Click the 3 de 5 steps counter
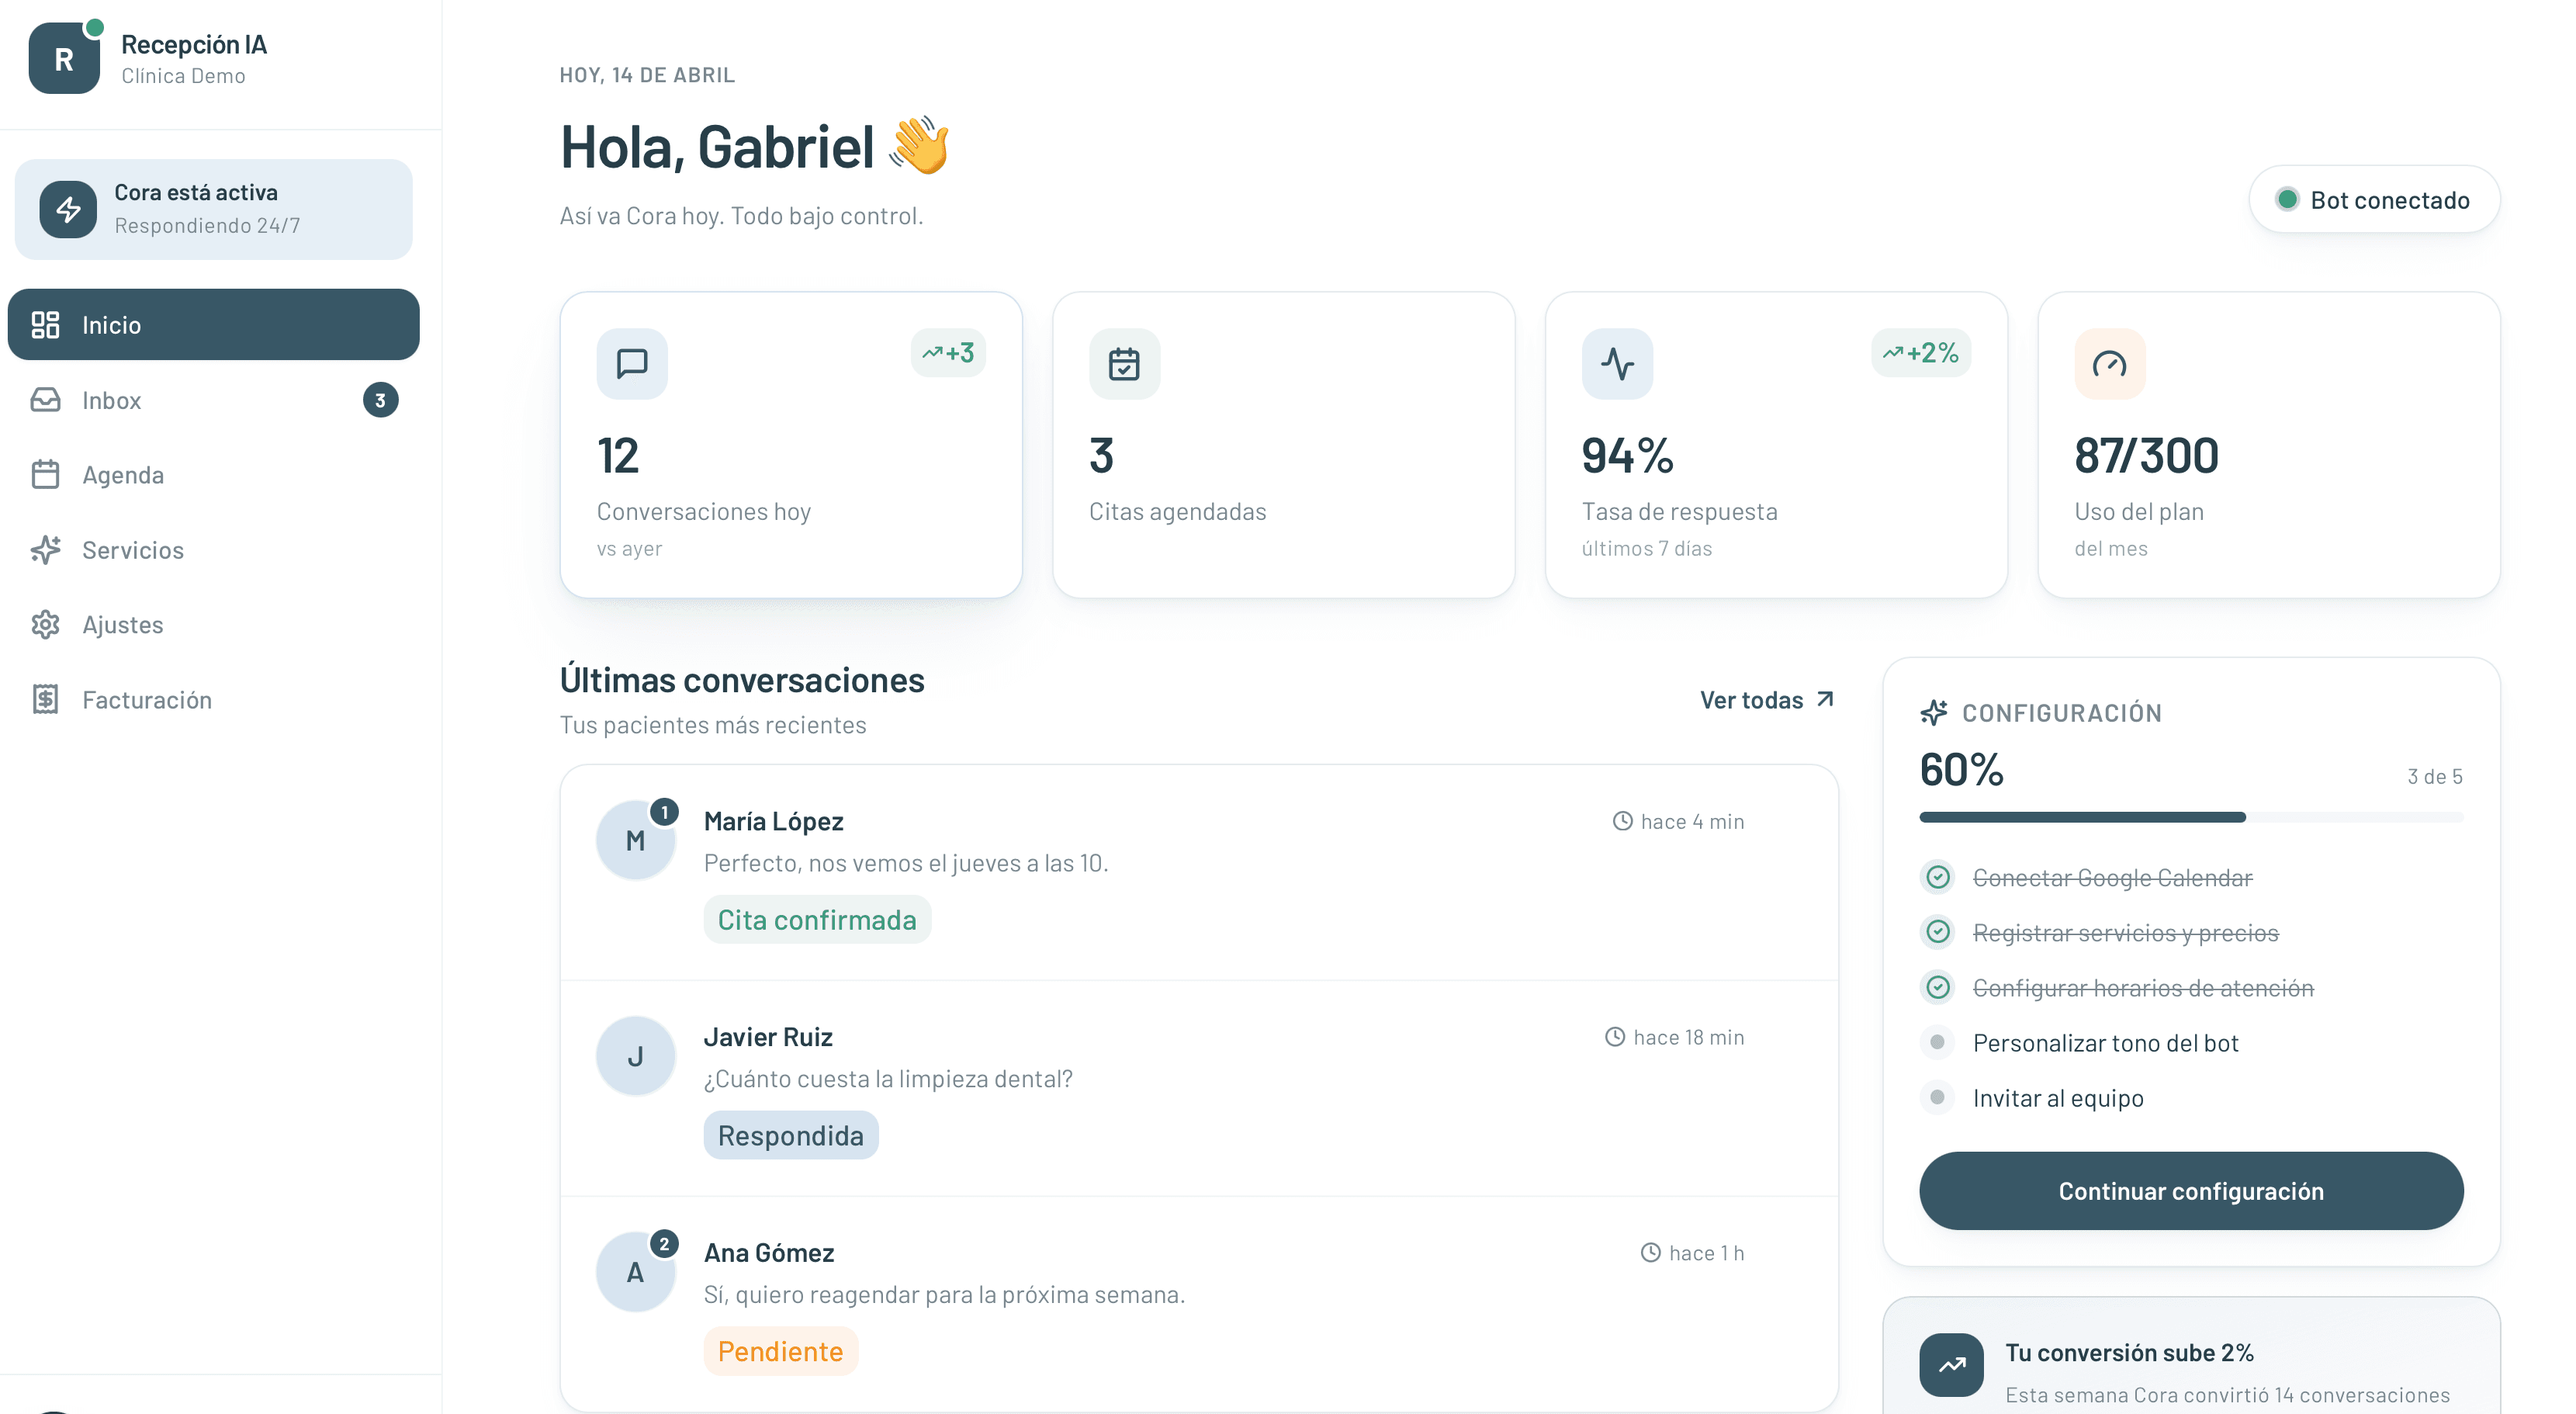This screenshot has width=2576, height=1414. point(2435,777)
